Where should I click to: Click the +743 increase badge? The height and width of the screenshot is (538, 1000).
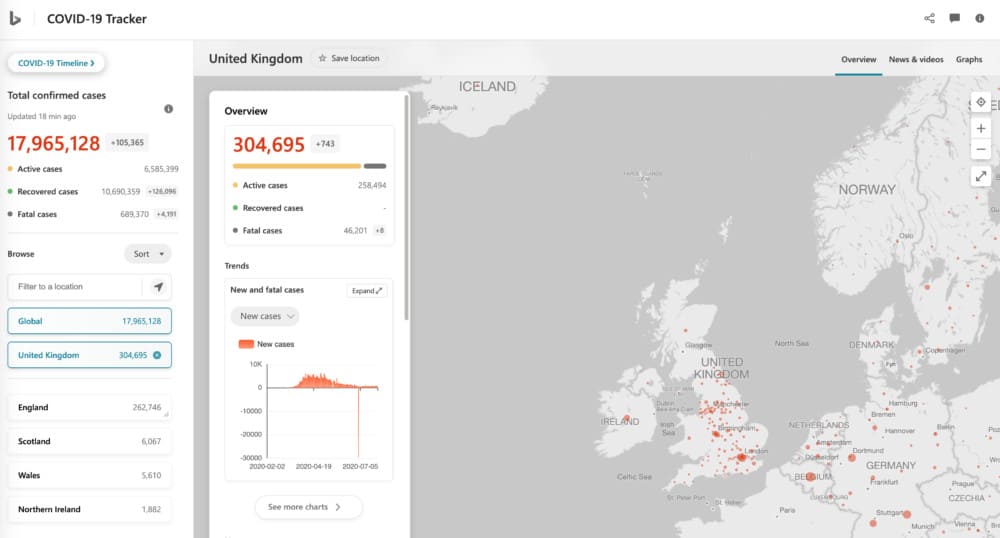click(325, 144)
